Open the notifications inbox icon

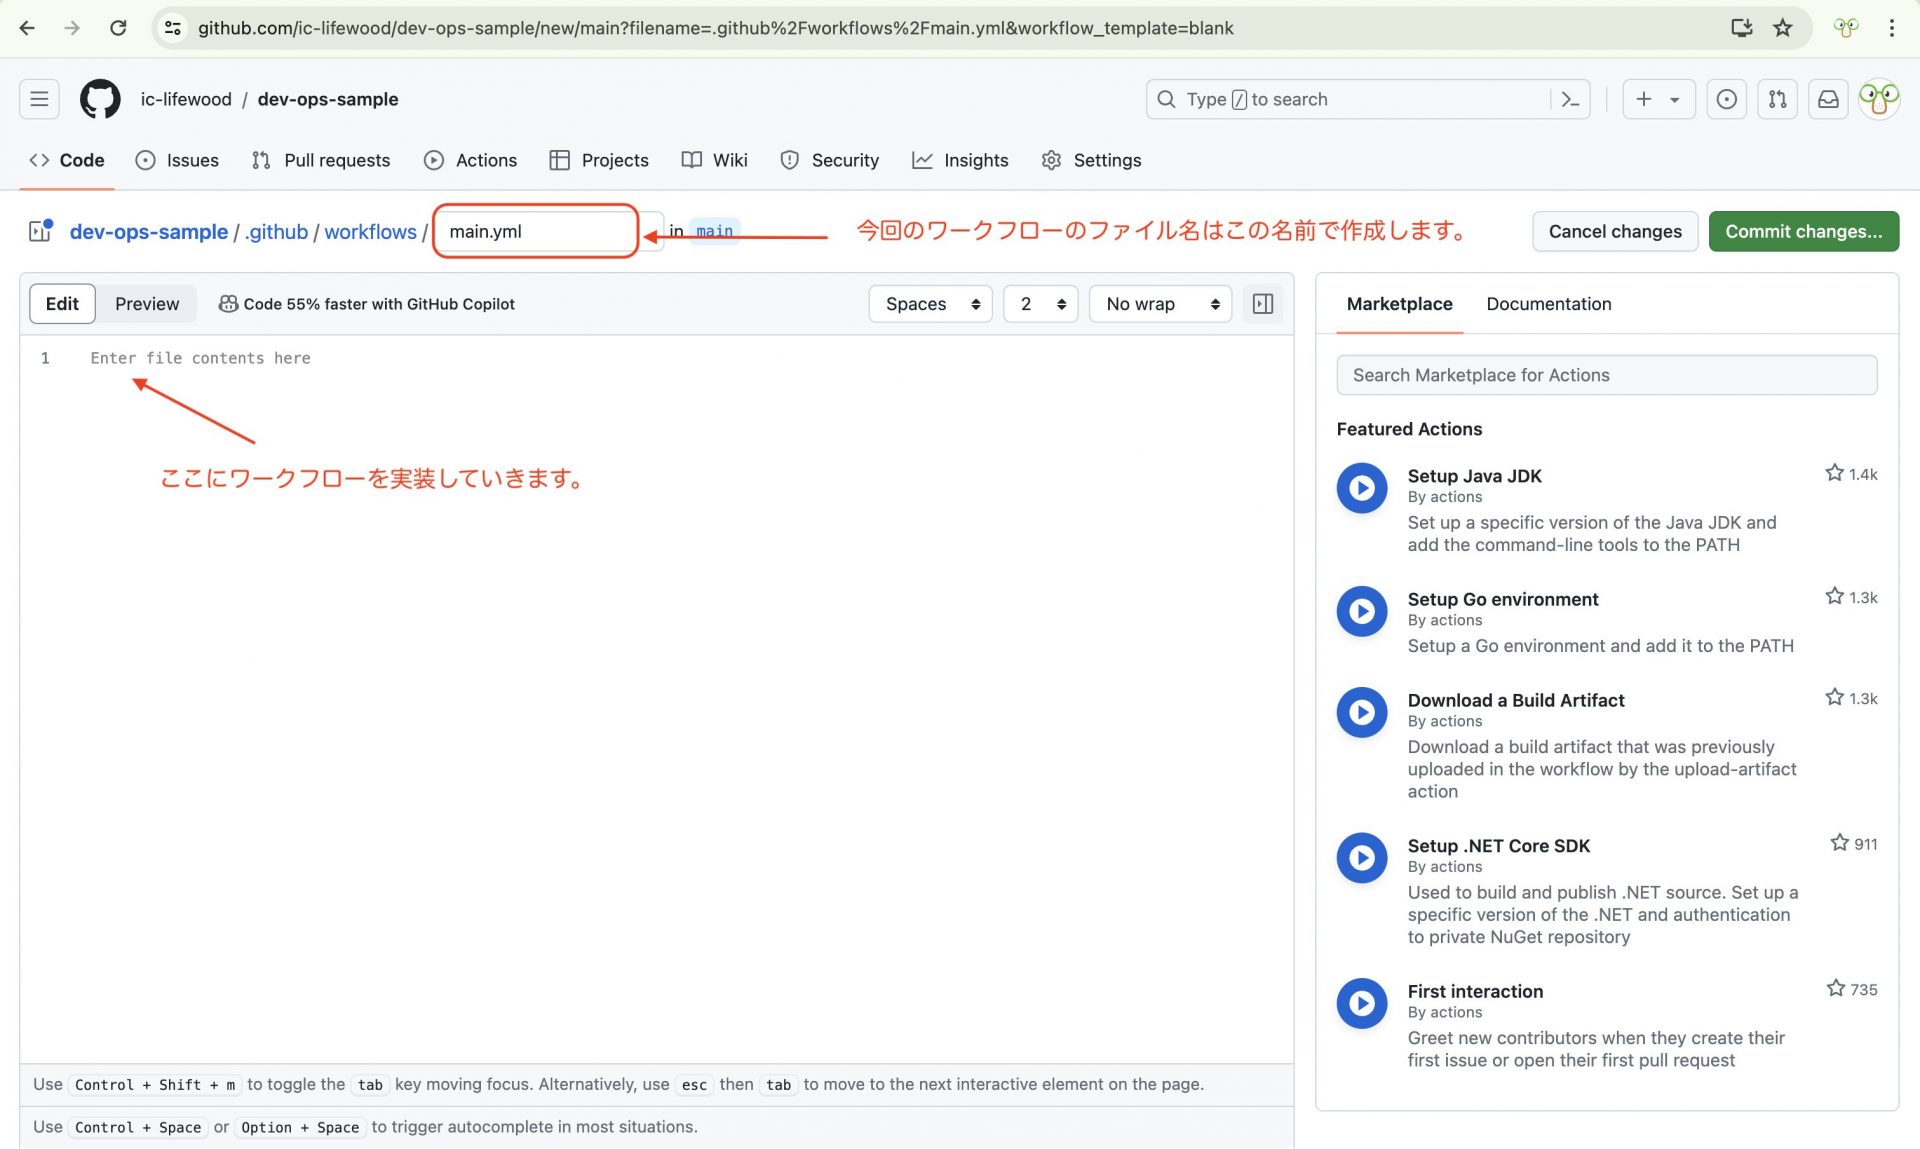[x=1828, y=99]
